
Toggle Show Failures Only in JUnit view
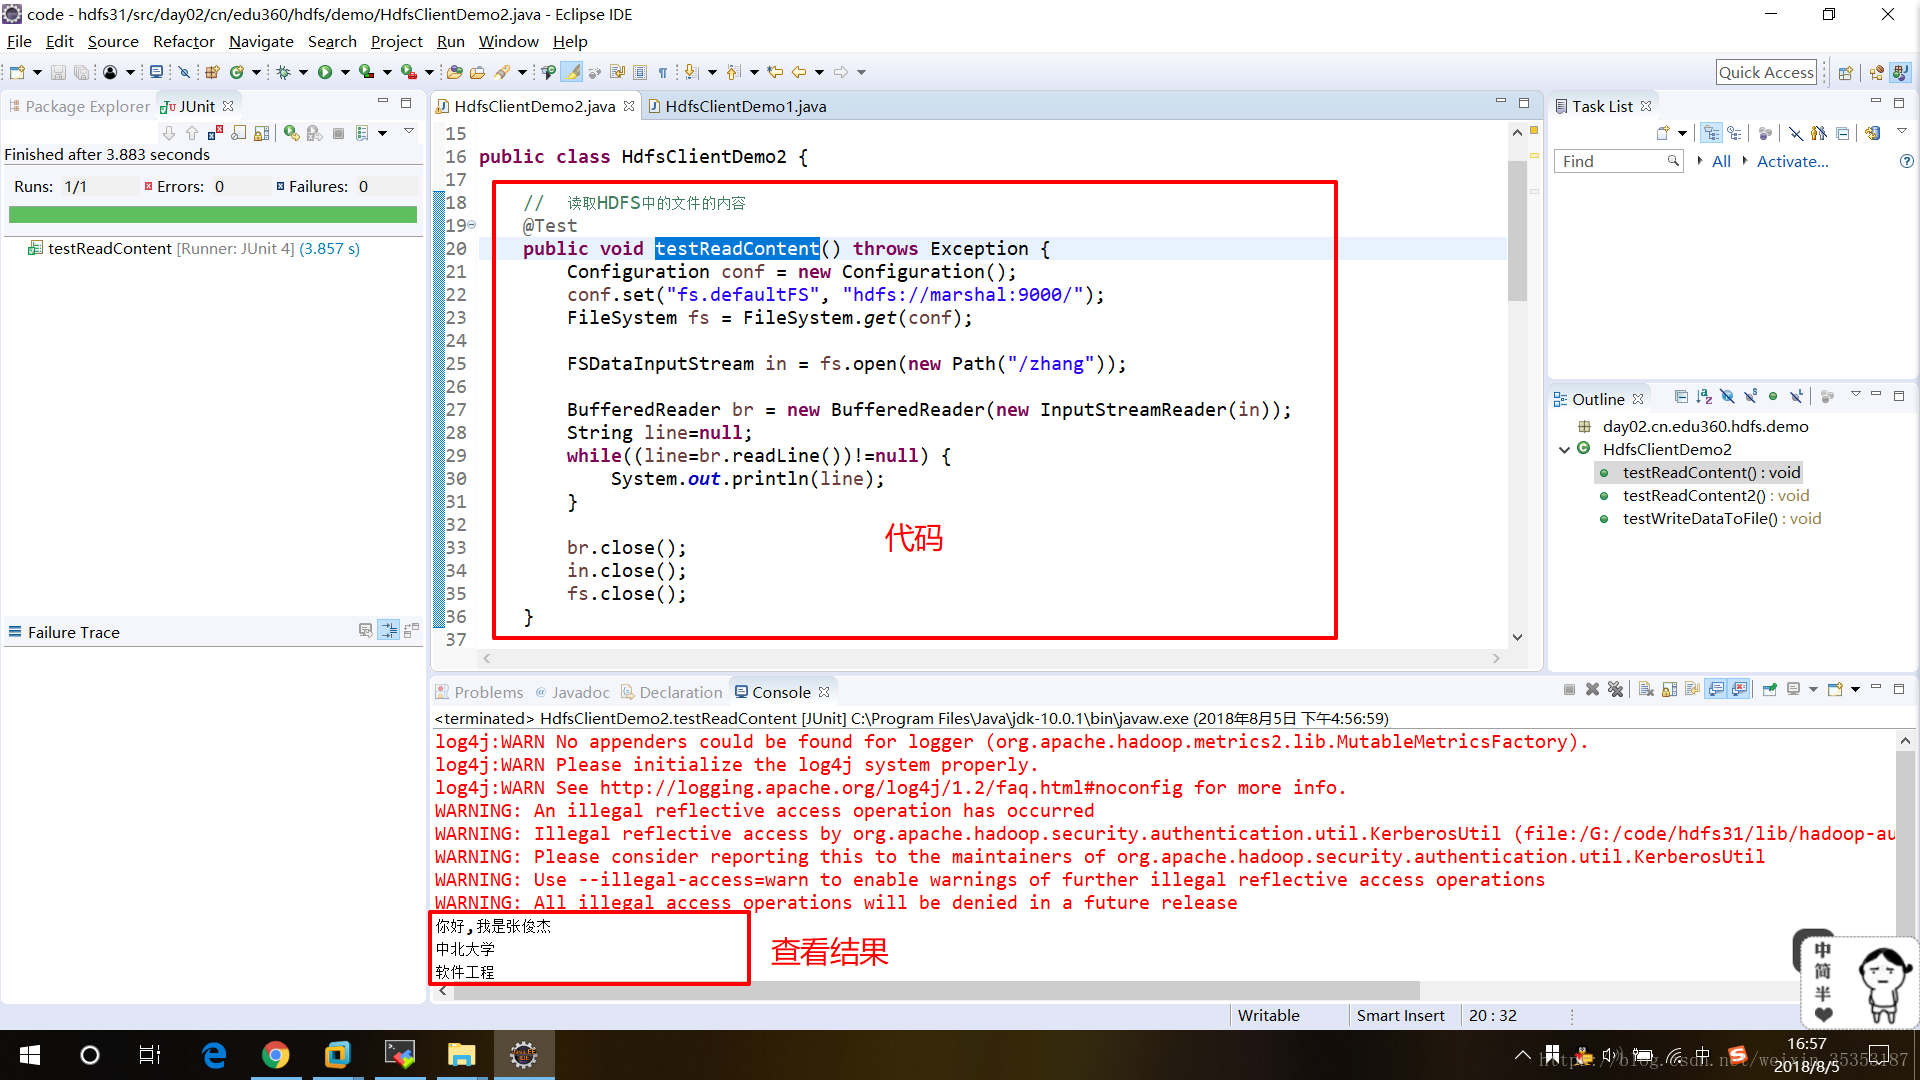click(216, 133)
